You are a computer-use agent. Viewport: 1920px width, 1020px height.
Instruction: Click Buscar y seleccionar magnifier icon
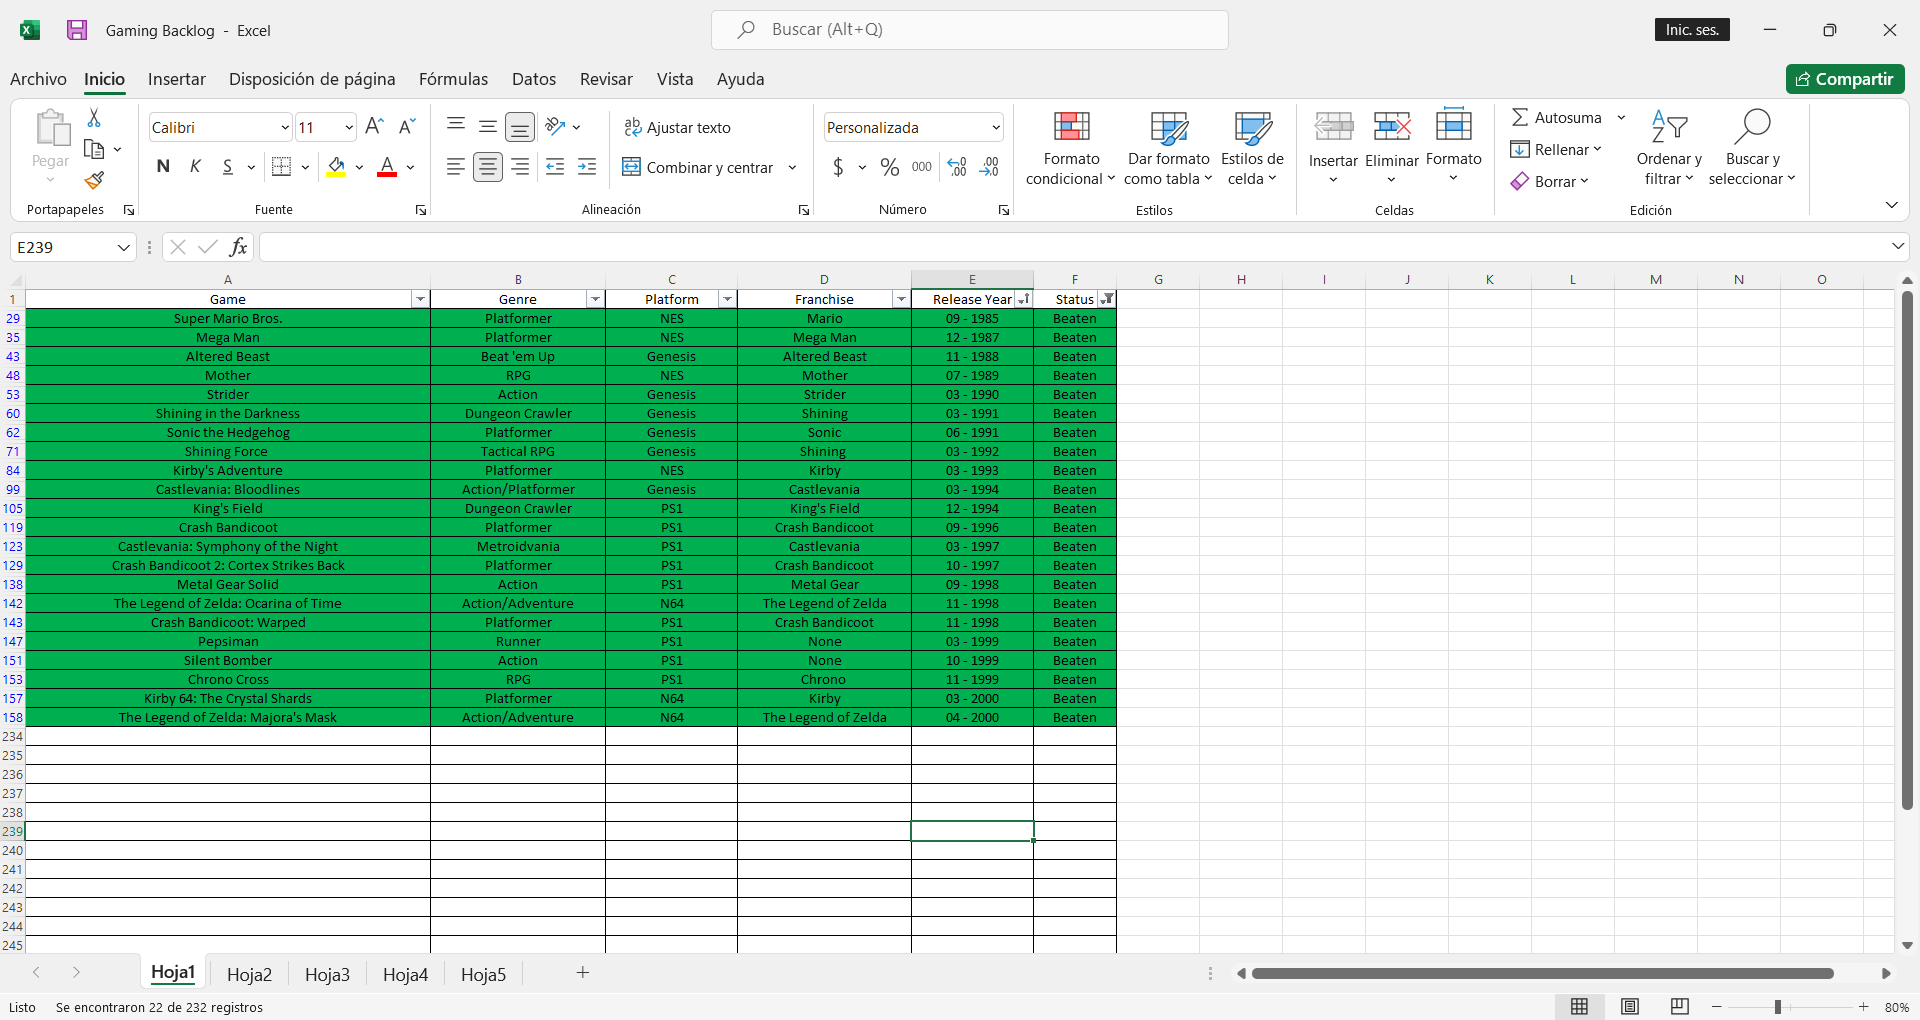click(x=1752, y=126)
